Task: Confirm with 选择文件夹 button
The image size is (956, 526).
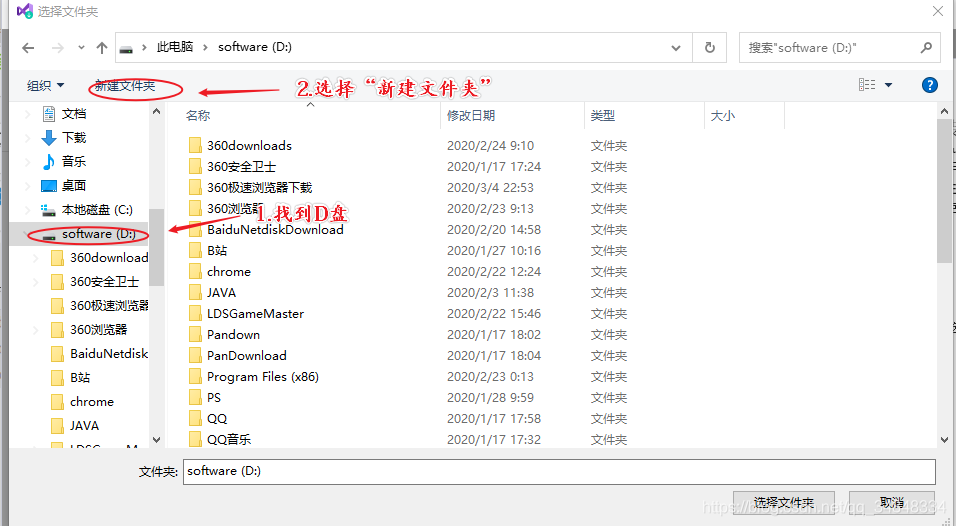Action: coord(783,502)
